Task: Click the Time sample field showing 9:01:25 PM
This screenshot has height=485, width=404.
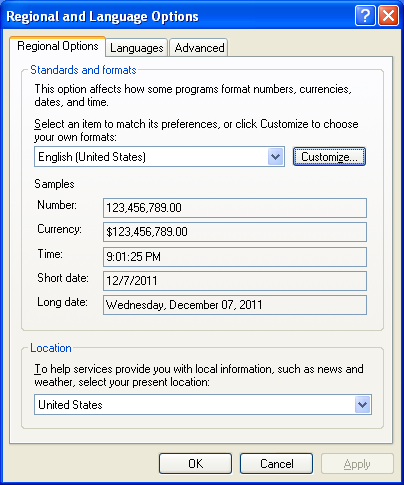Action: tap(235, 257)
